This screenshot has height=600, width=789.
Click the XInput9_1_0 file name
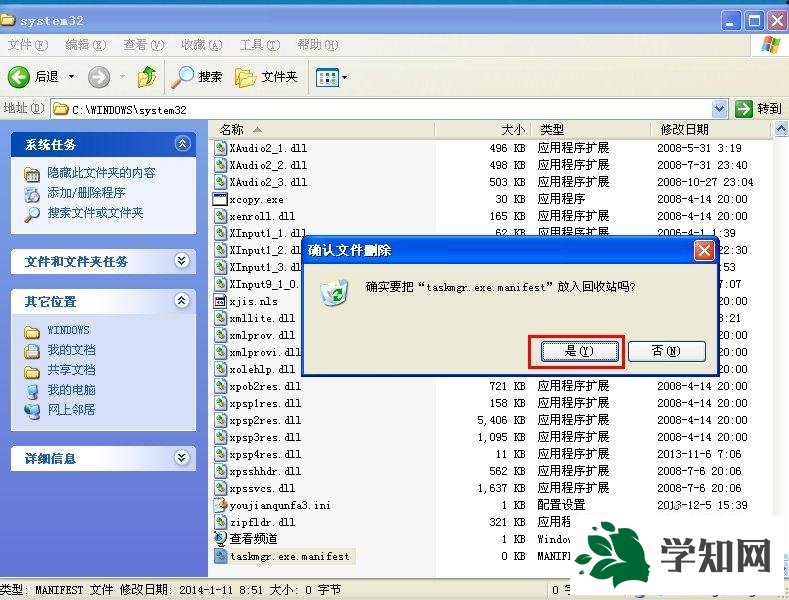[265, 284]
